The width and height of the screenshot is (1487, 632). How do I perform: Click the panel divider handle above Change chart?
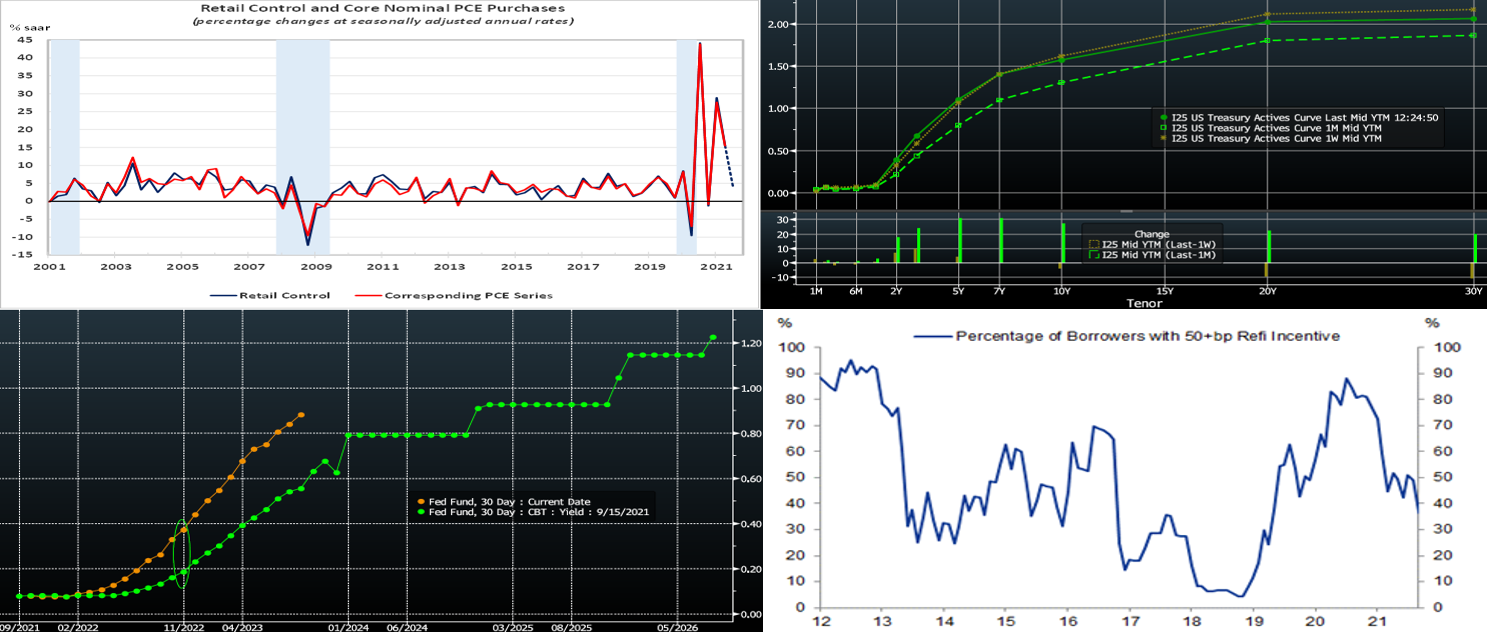pyautogui.click(x=1125, y=211)
